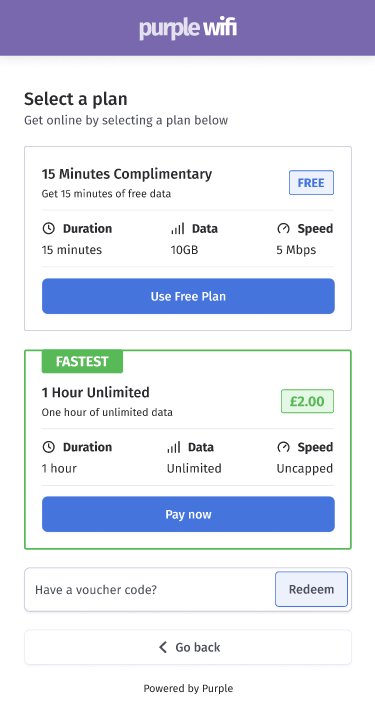Select the 1 Hour Unlimited plan title

[96, 393]
